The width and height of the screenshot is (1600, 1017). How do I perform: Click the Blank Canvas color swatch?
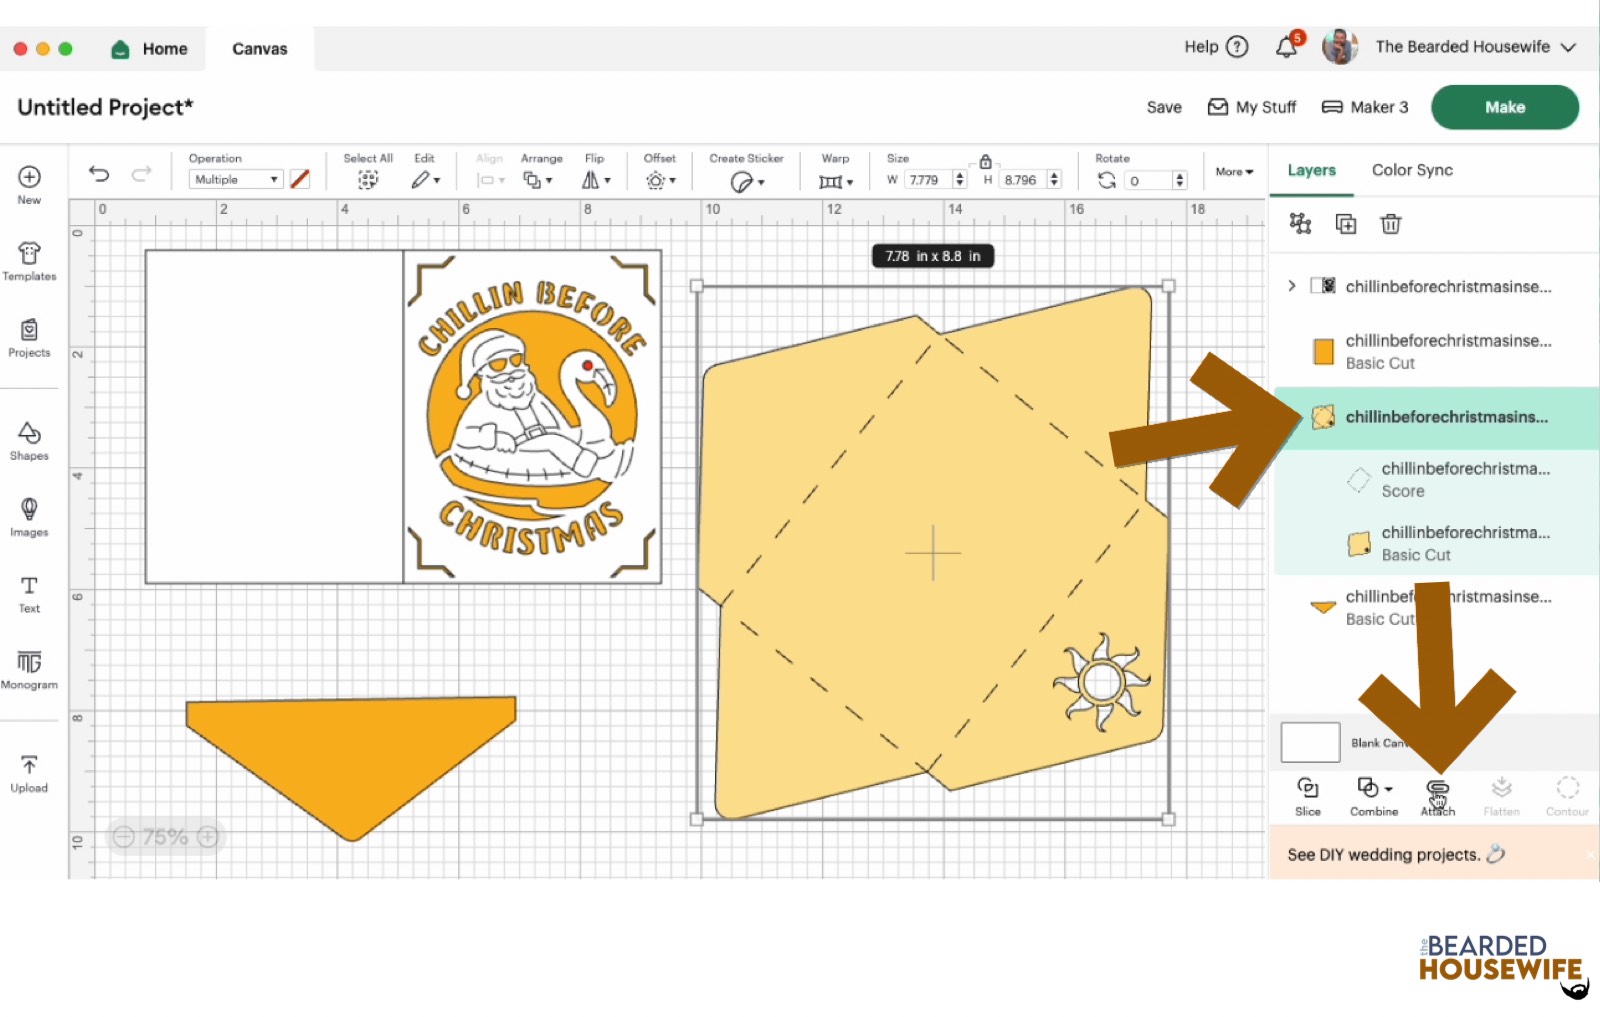click(x=1310, y=743)
